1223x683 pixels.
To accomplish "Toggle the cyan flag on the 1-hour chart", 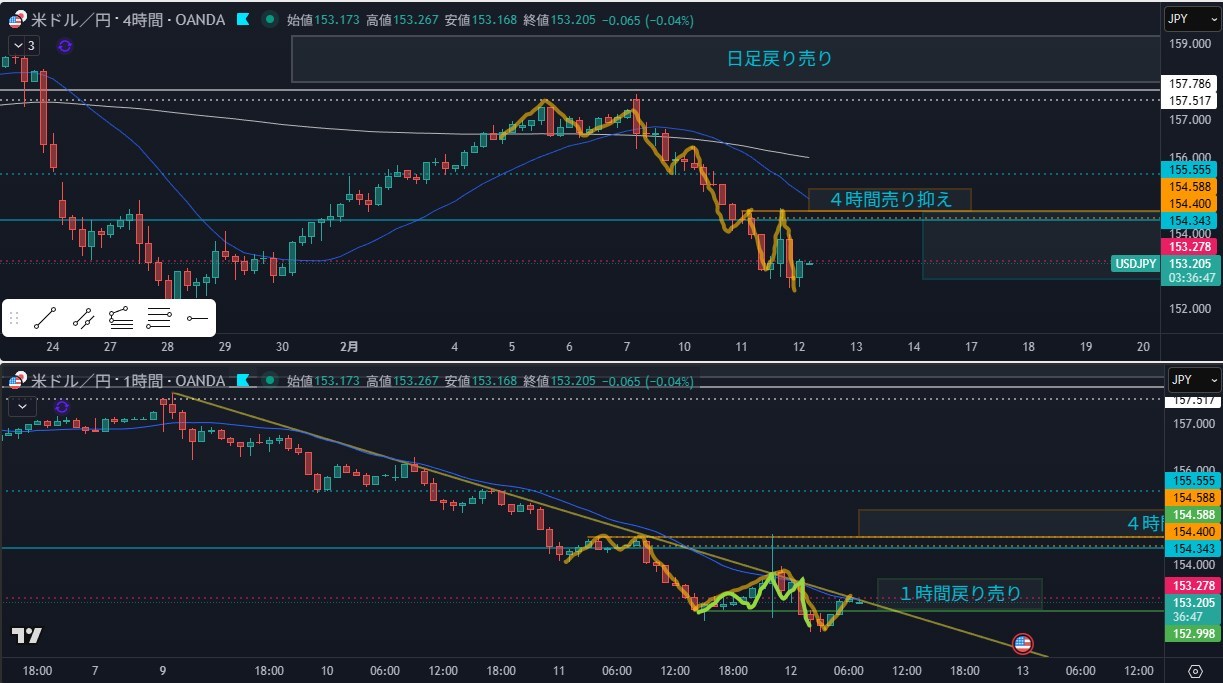I will pos(242,381).
